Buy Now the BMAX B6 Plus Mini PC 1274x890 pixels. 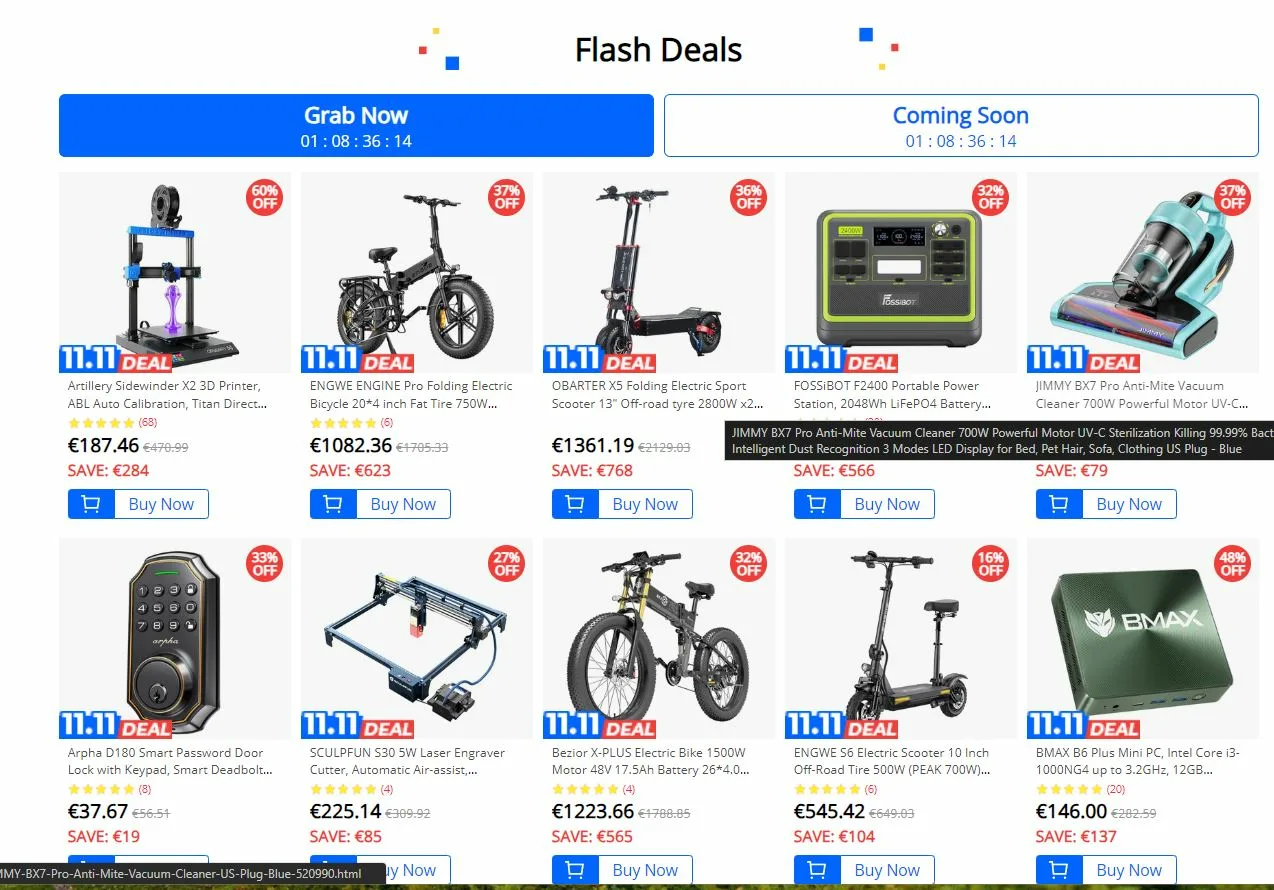(x=1129, y=870)
